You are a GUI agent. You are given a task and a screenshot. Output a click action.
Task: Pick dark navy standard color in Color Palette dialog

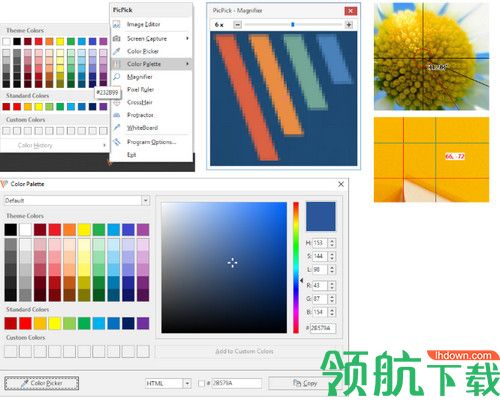pos(128,323)
